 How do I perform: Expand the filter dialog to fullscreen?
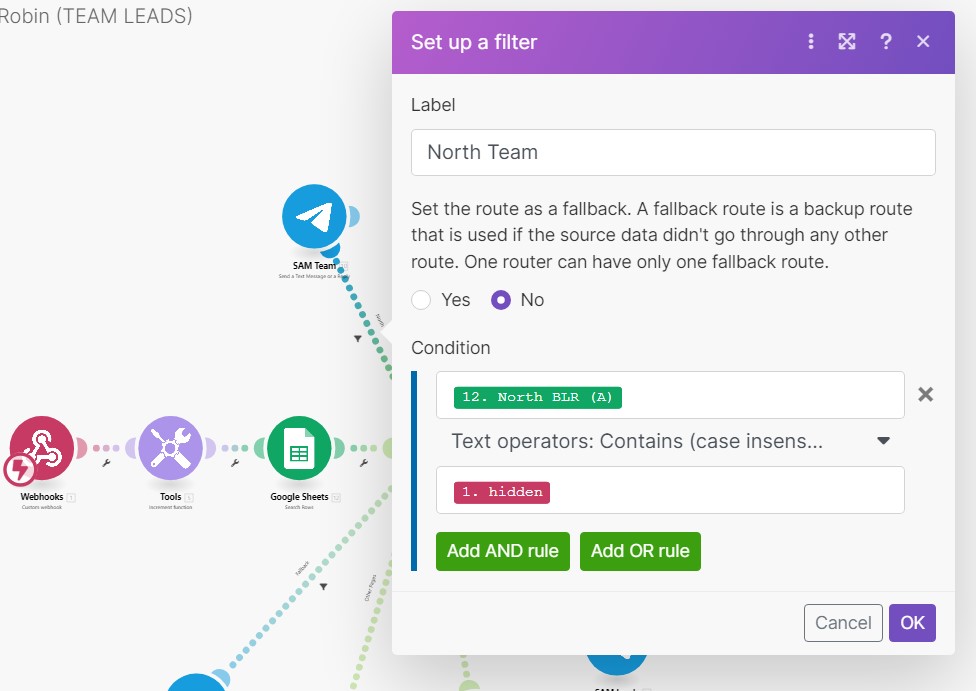847,42
